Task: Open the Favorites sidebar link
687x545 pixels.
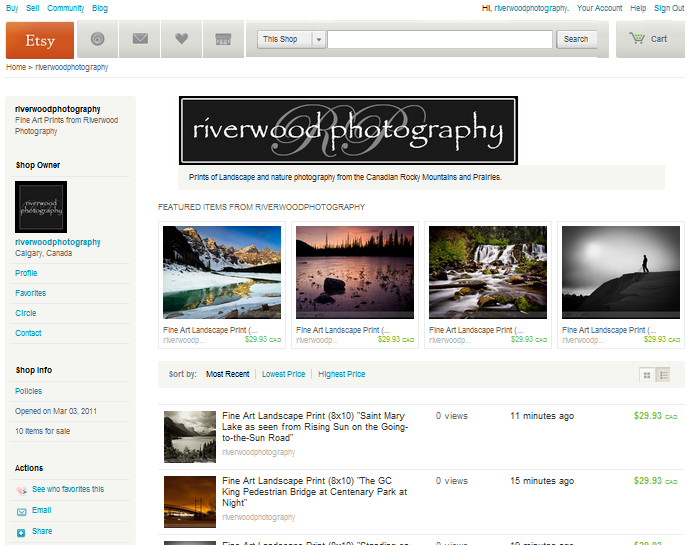Action: (30, 293)
